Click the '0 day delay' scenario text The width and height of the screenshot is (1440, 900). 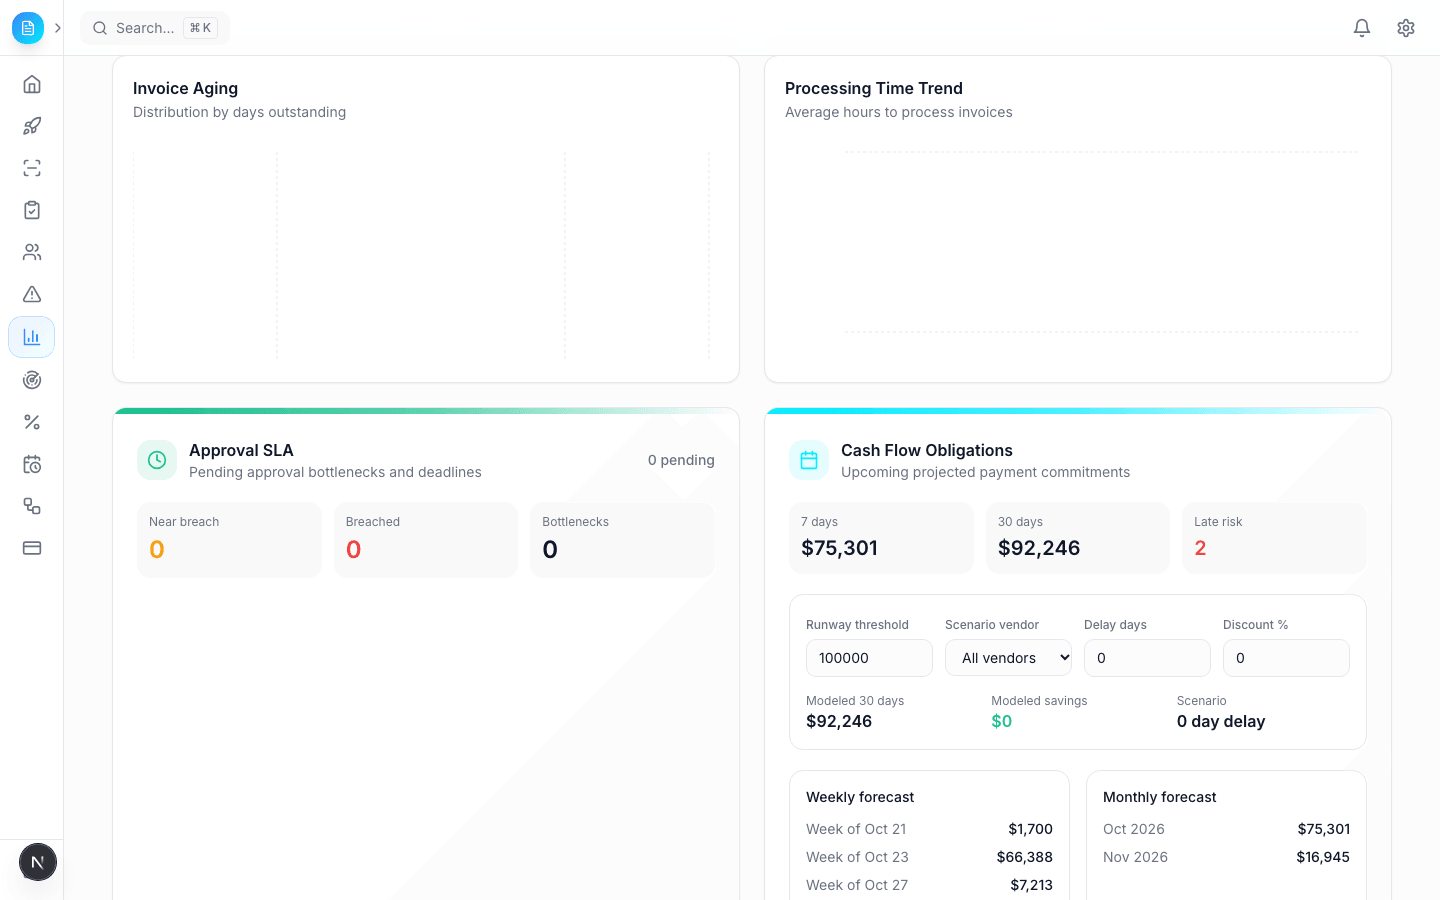coord(1221,721)
